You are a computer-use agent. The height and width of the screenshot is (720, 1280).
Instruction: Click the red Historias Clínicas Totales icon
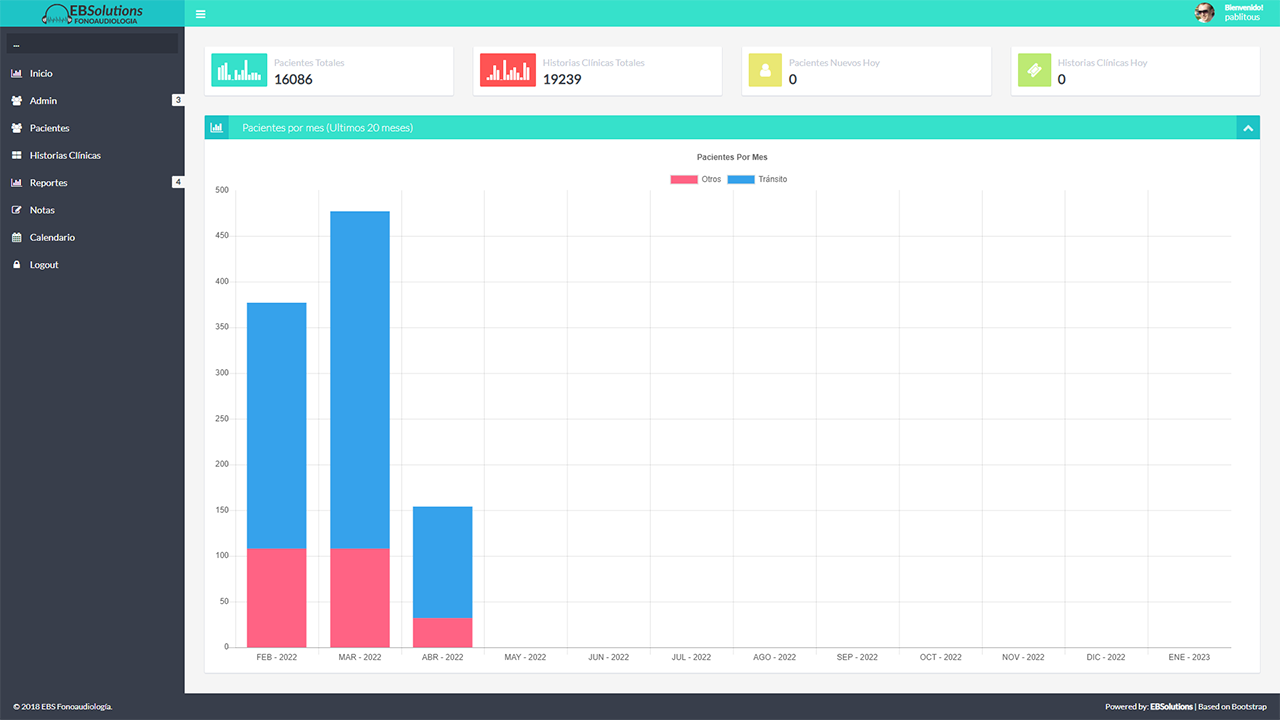click(508, 70)
